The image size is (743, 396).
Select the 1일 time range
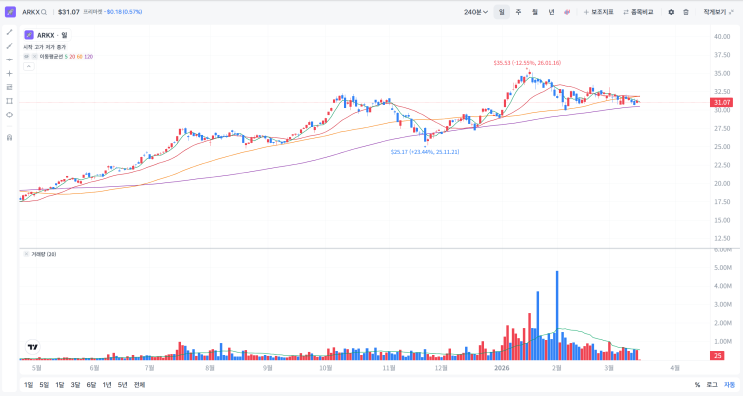pyautogui.click(x=28, y=385)
